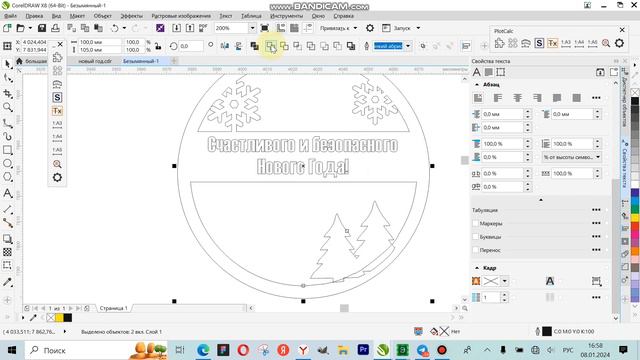Click the S icon in PlotCalc toolbar
This screenshot has height=360, width=640.
539,43
